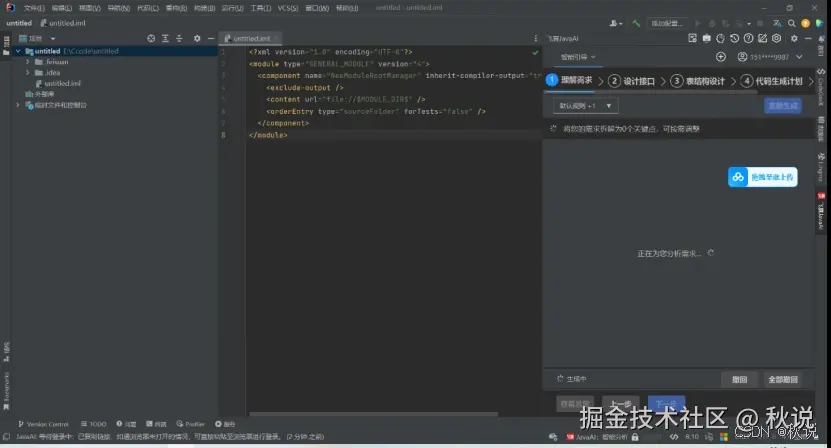Hide the project tool window
The image size is (831, 448).
click(211, 38)
